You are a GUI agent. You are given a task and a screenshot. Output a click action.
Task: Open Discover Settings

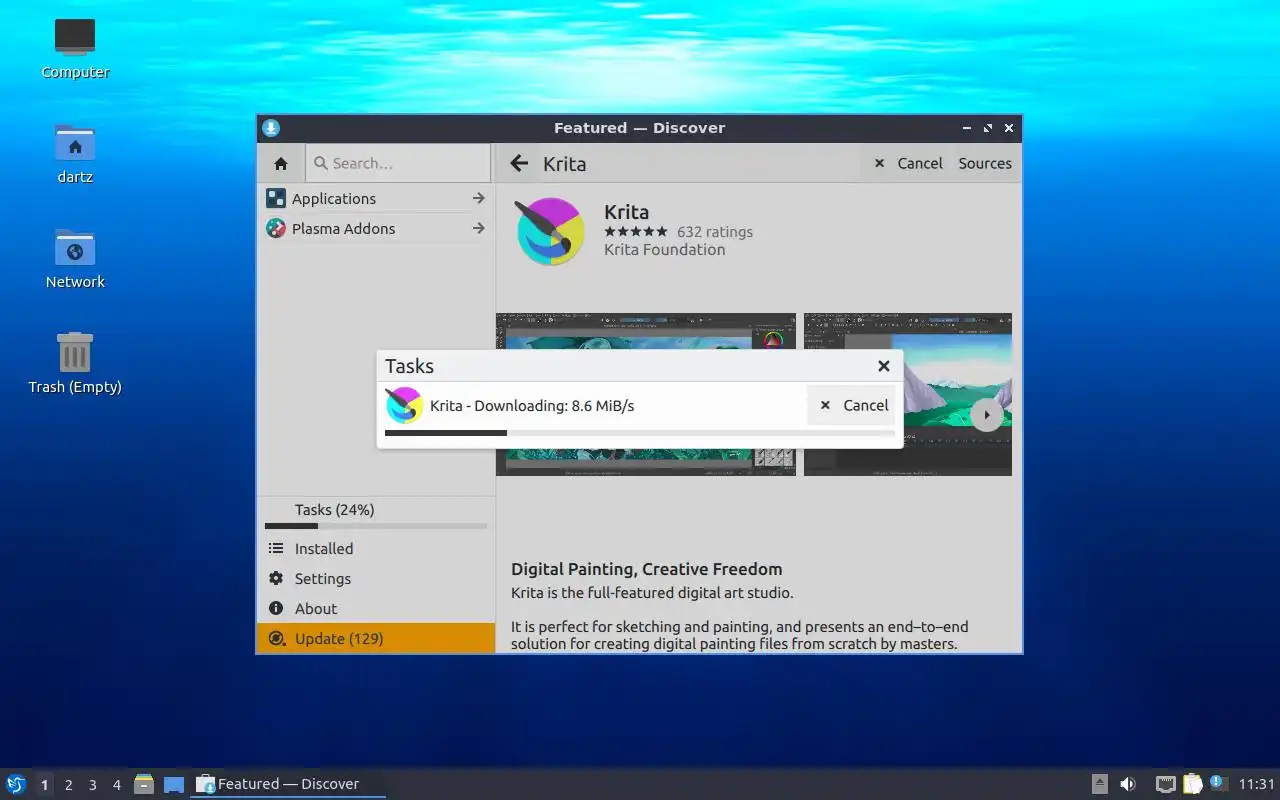click(x=376, y=578)
